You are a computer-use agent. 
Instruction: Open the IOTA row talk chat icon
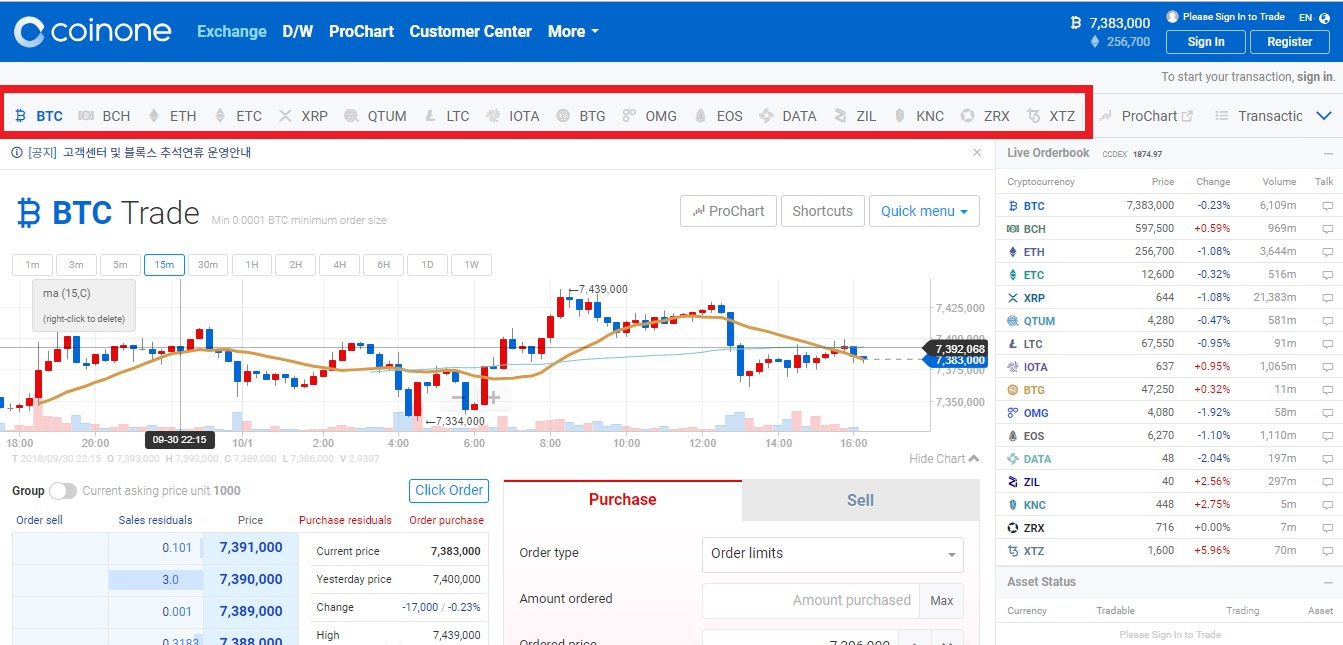click(1328, 367)
